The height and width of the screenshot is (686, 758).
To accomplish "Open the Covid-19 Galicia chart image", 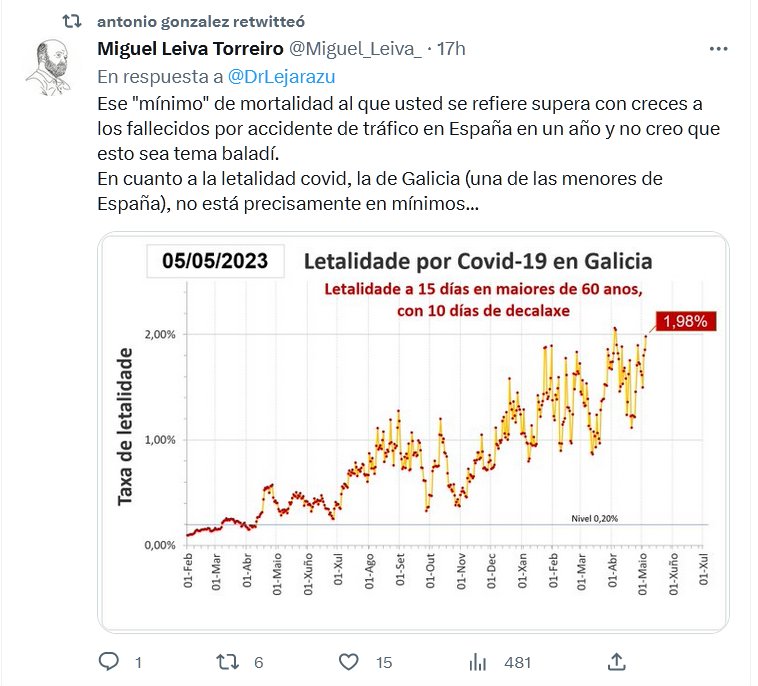I will [x=413, y=432].
